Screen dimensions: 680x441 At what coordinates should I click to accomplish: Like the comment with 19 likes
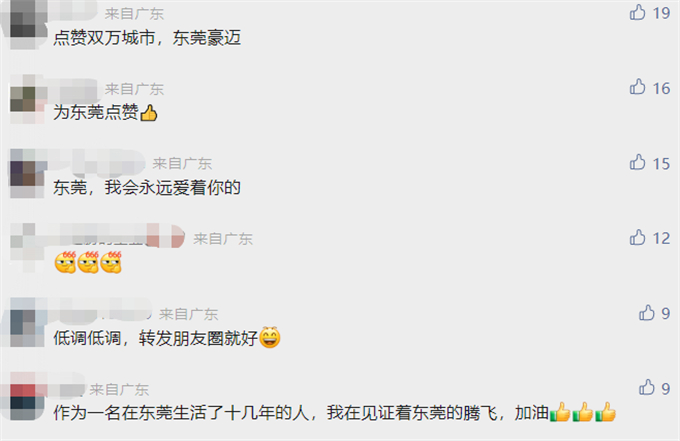click(637, 13)
